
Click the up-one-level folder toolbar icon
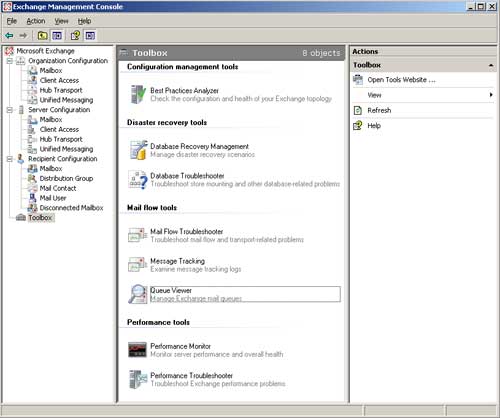click(x=42, y=35)
